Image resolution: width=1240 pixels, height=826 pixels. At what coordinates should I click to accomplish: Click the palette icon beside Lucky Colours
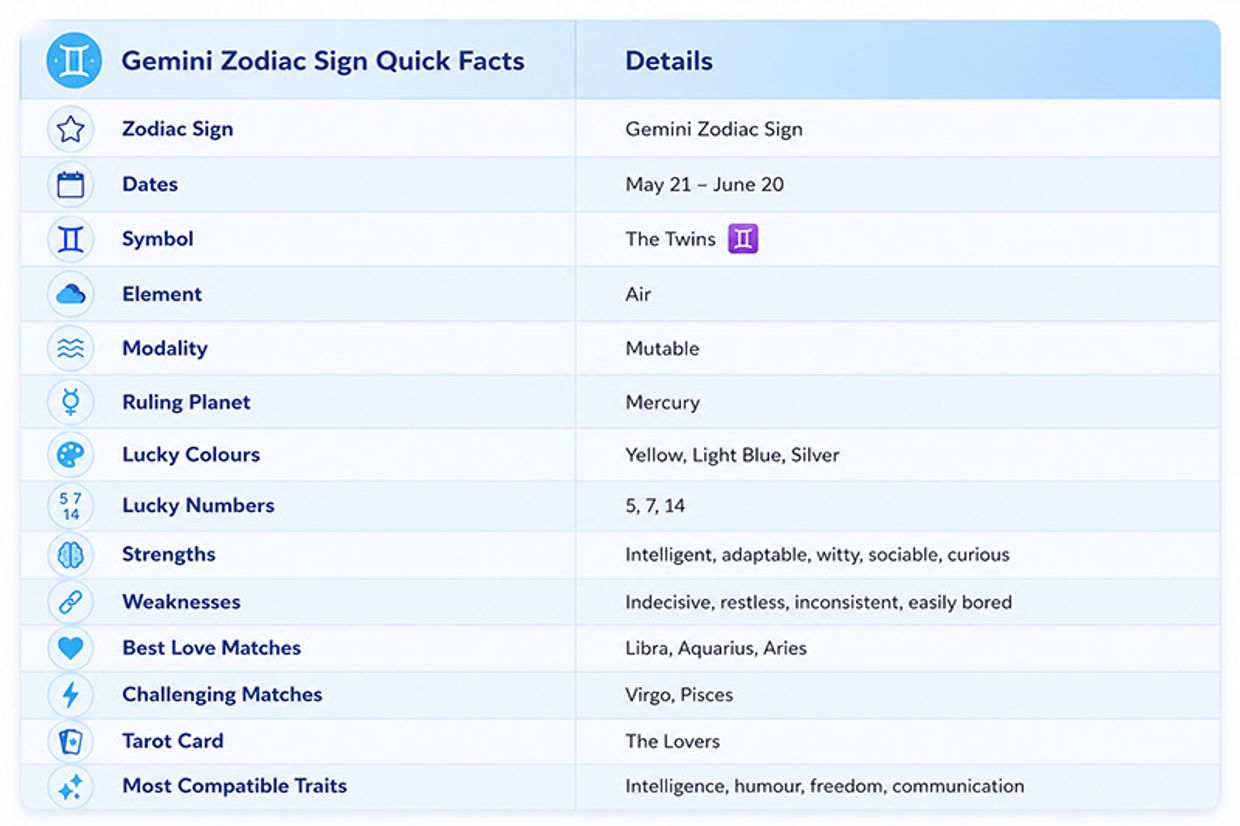70,455
